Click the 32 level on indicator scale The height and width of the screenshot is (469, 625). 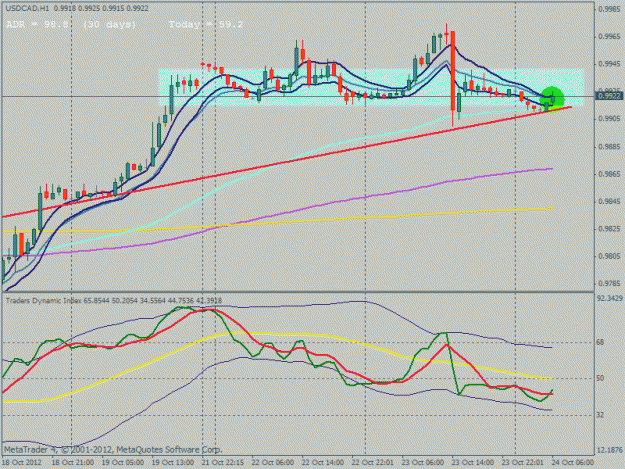click(x=600, y=415)
